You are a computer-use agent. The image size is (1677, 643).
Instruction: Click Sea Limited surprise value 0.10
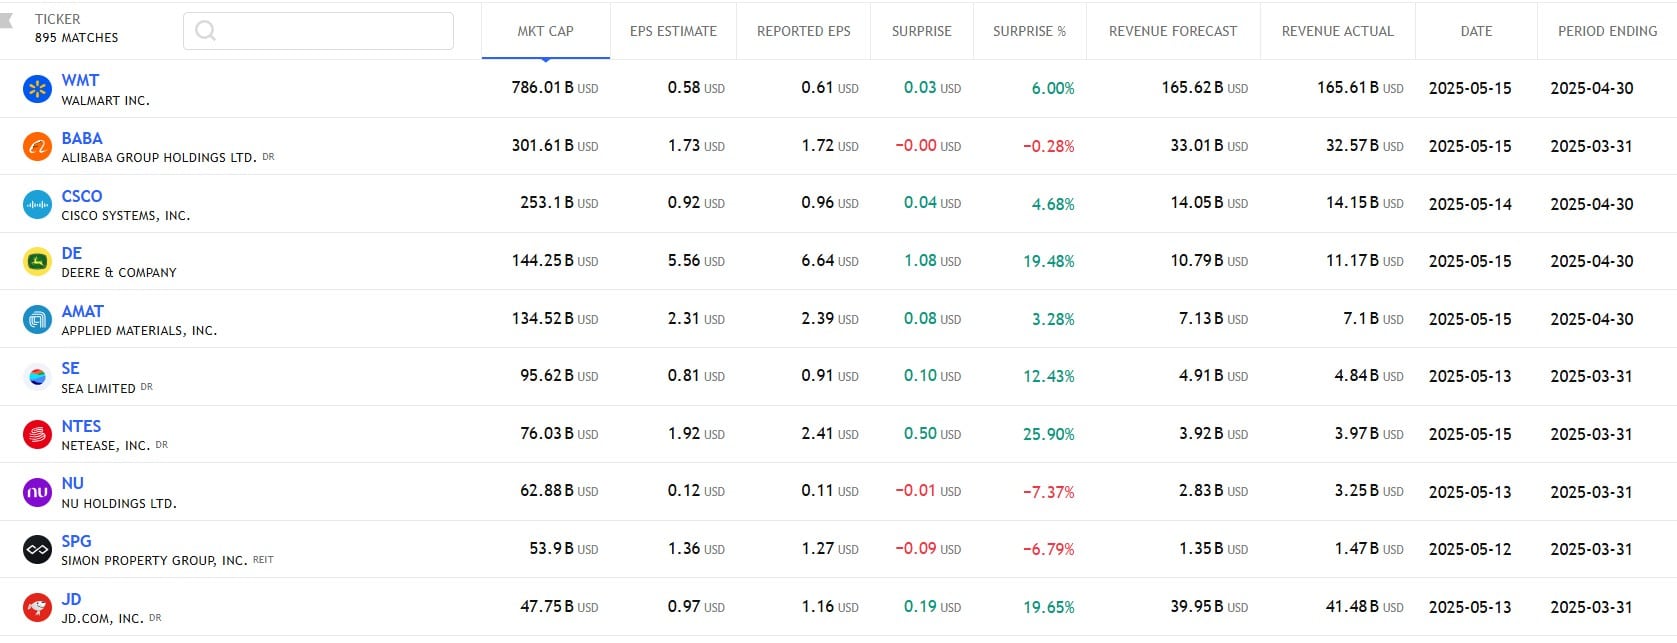[932, 376]
